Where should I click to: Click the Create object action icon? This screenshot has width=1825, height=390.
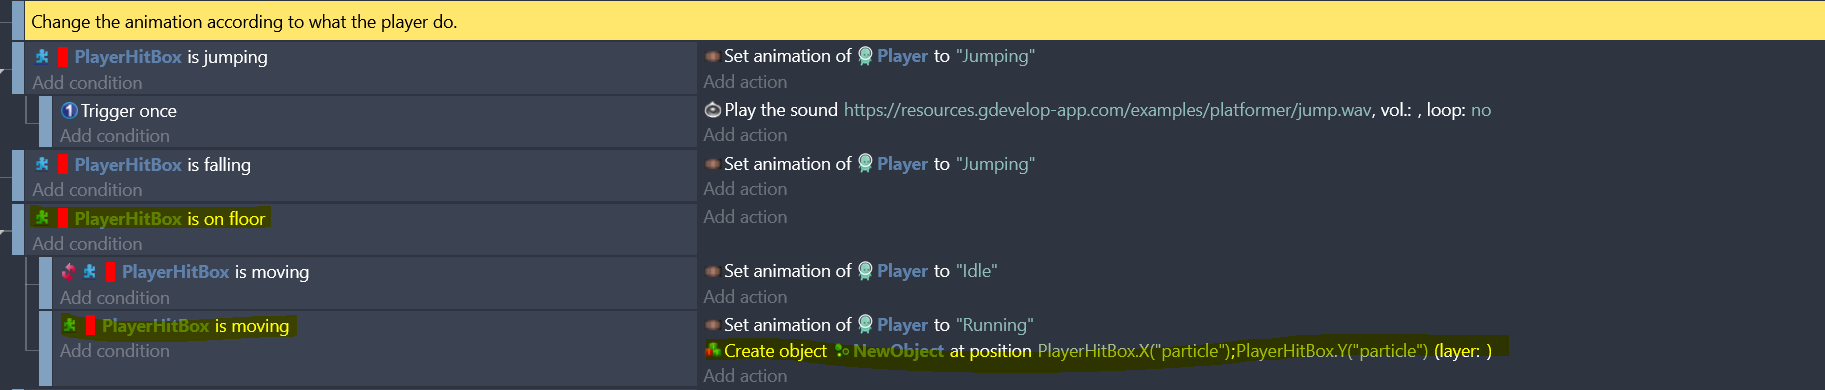[x=713, y=351]
